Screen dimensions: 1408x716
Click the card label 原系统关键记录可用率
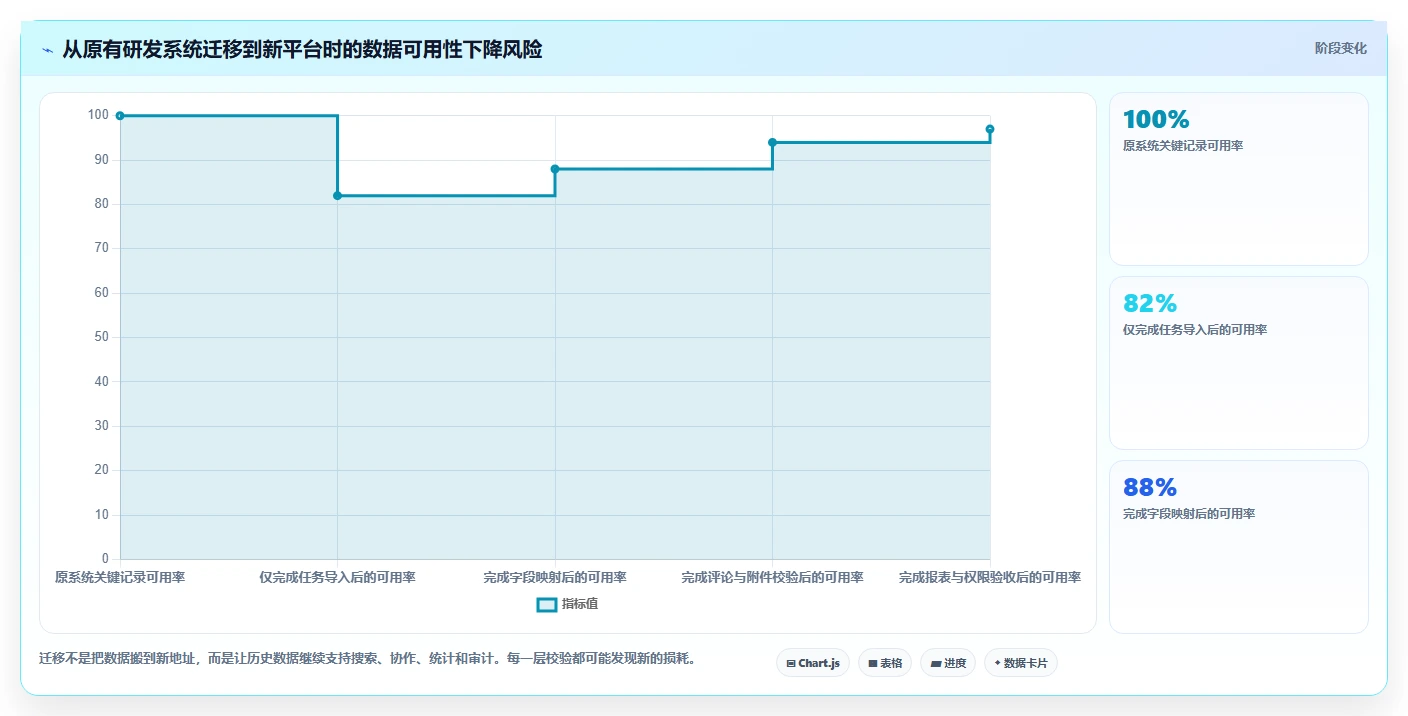coord(1183,146)
